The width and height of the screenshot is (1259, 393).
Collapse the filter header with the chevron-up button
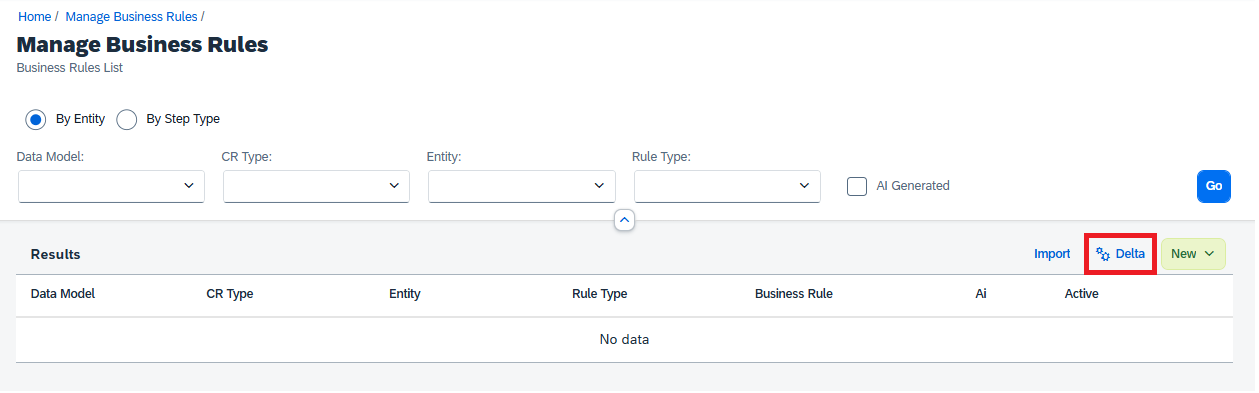point(624,220)
